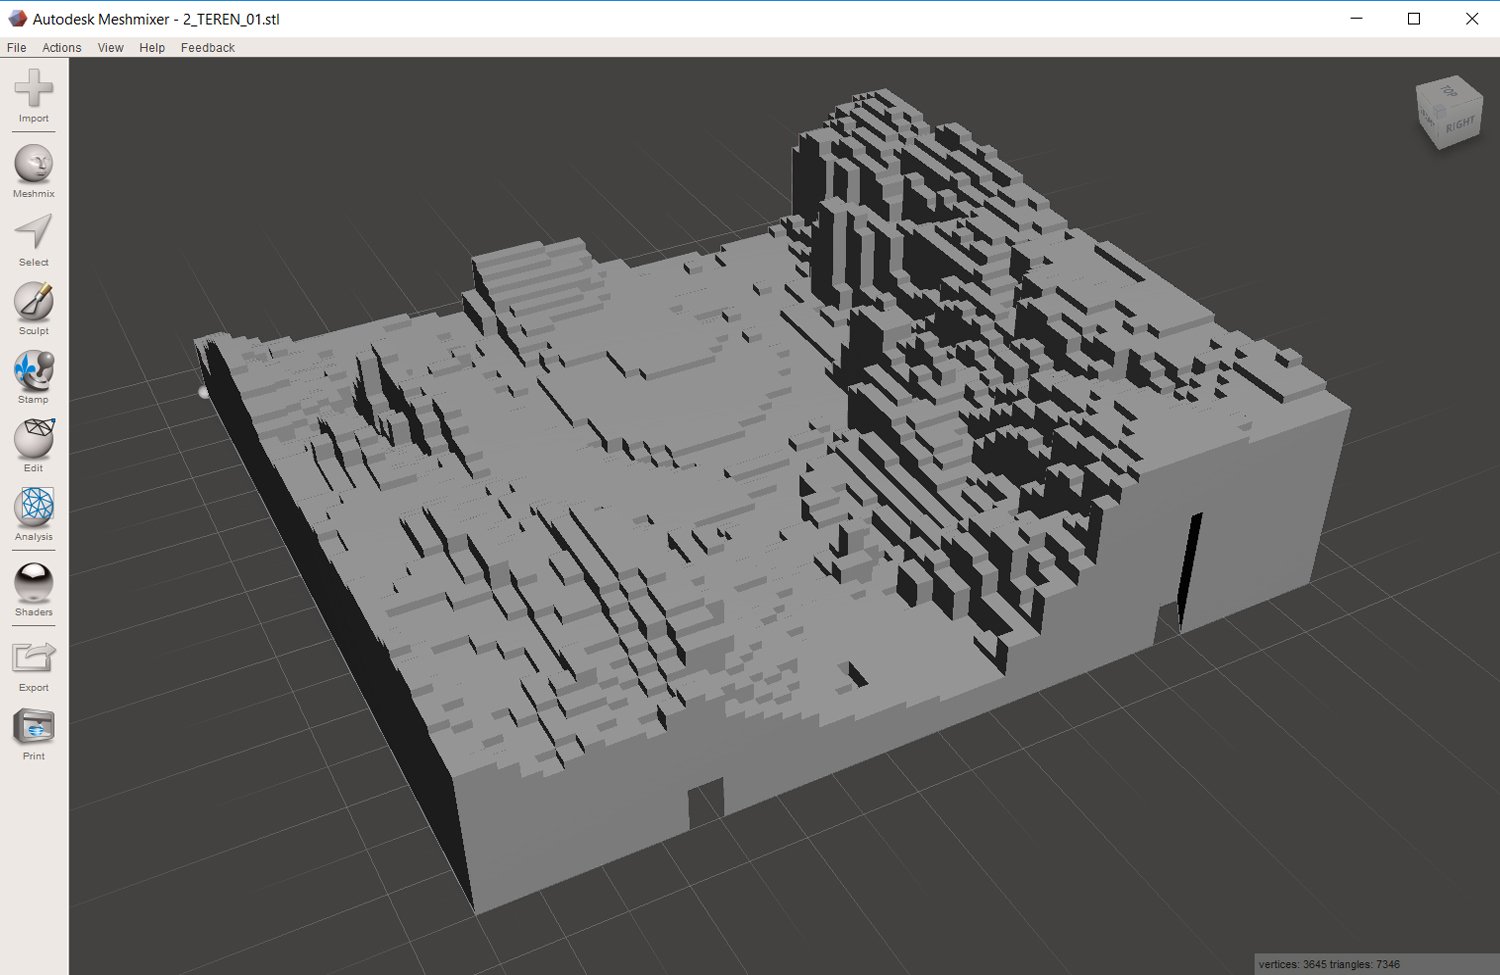The image size is (1500, 975).
Task: Click the vertices and triangles count status
Action: (1329, 964)
